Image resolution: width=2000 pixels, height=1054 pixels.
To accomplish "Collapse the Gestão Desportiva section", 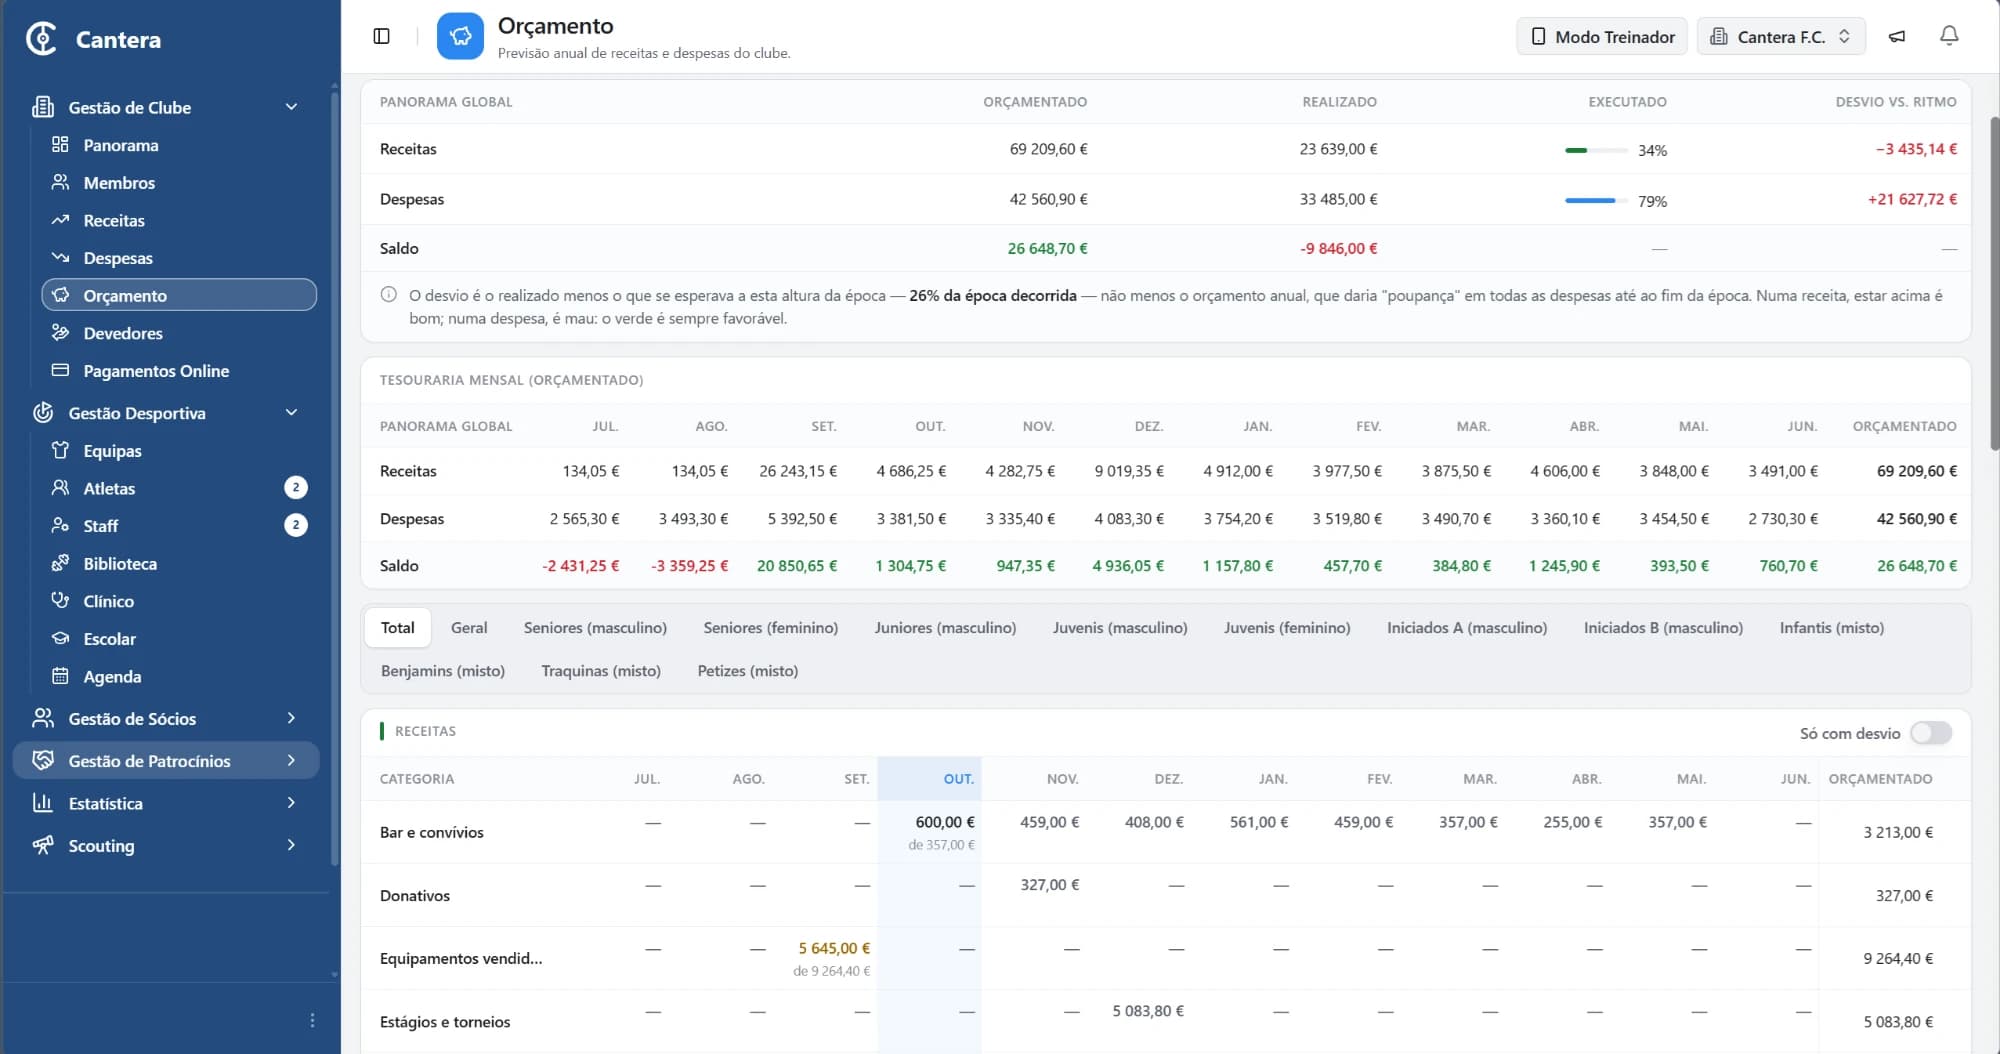I will [x=165, y=413].
